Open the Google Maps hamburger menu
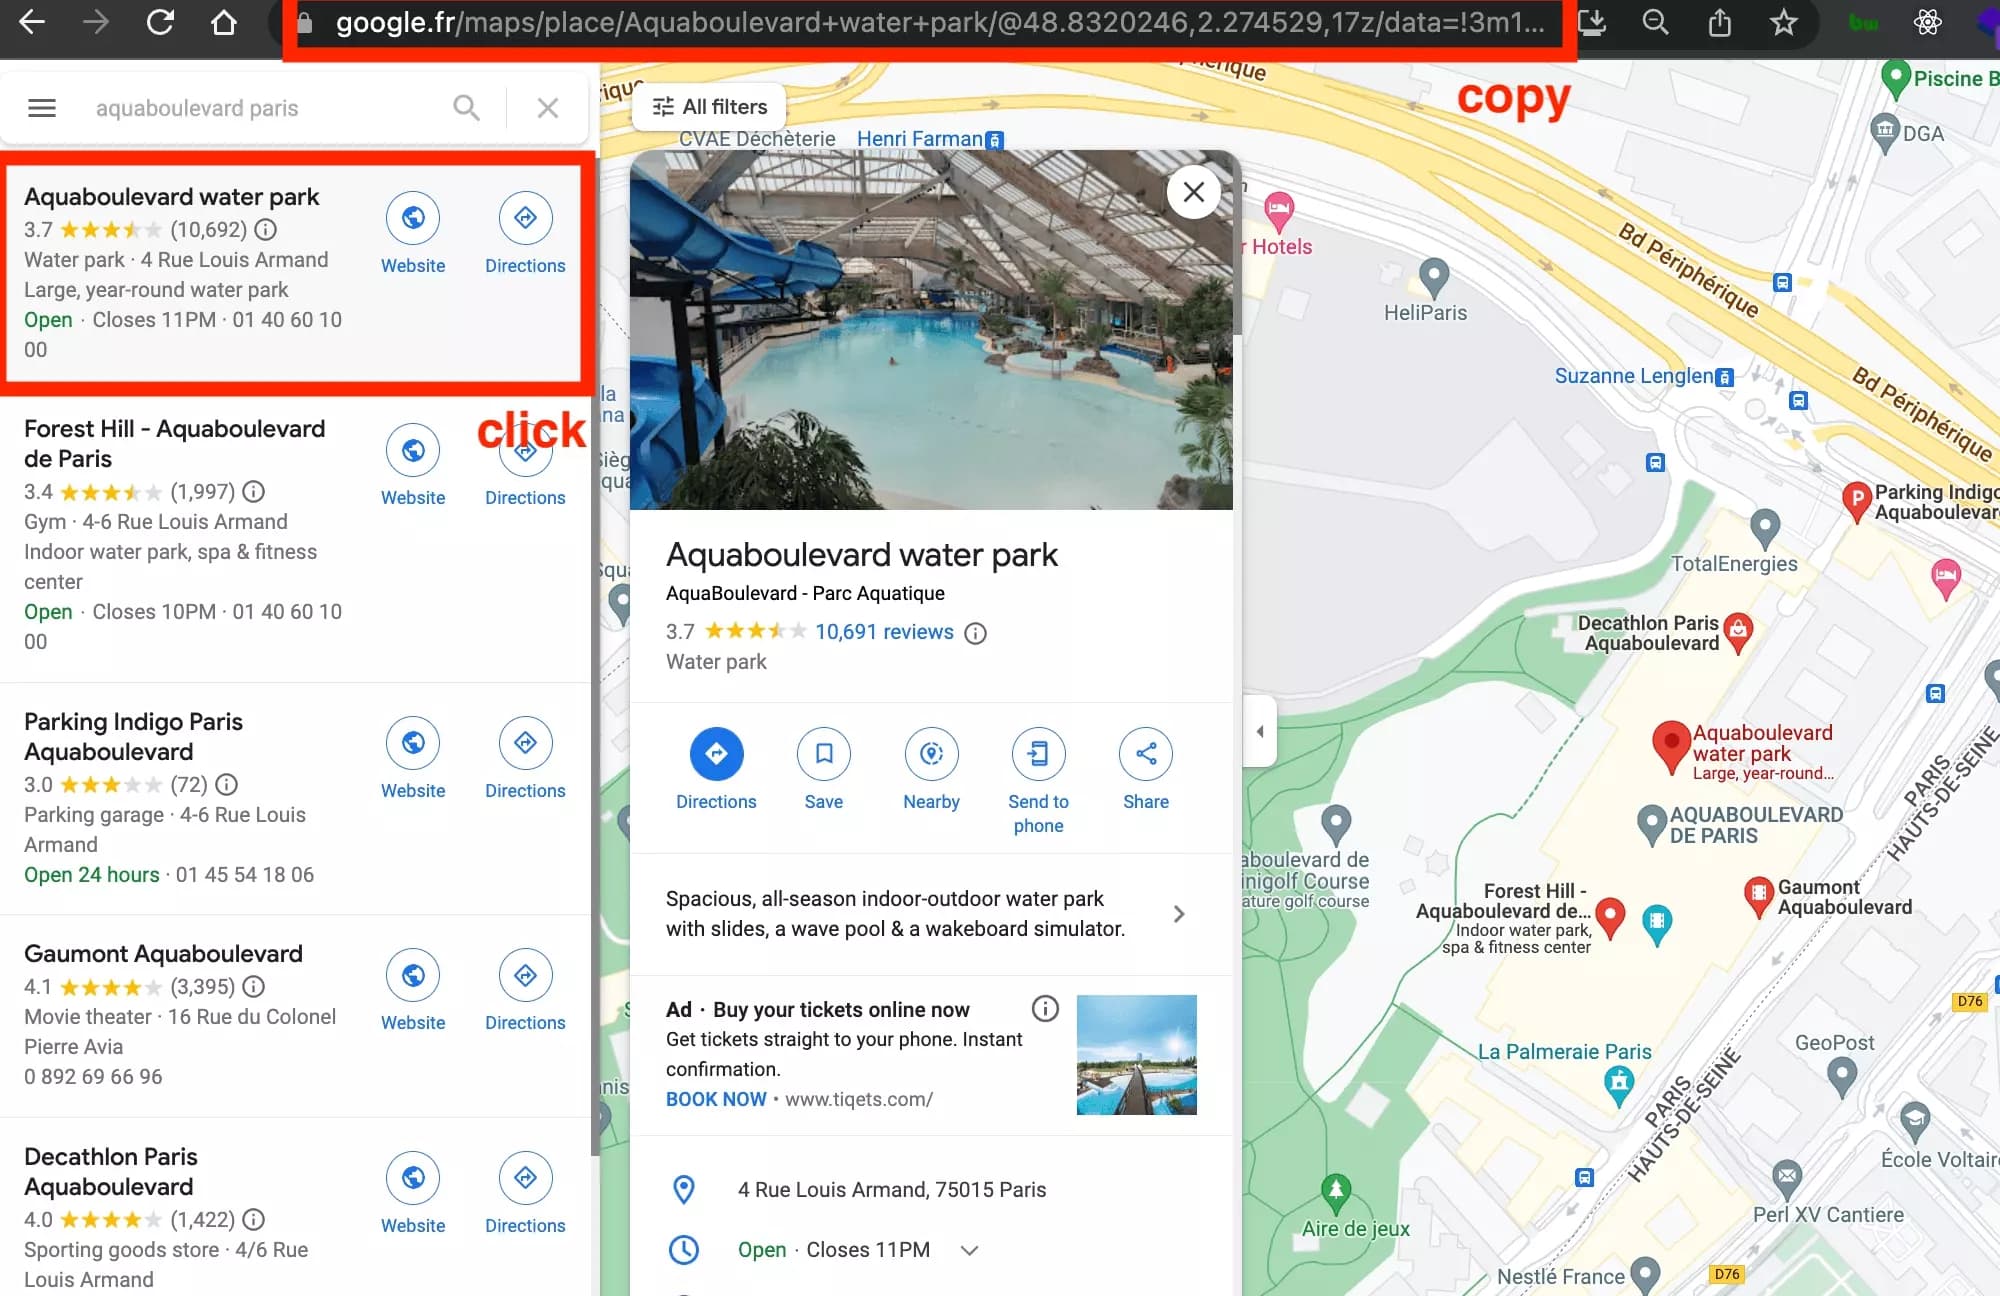 pos(42,107)
